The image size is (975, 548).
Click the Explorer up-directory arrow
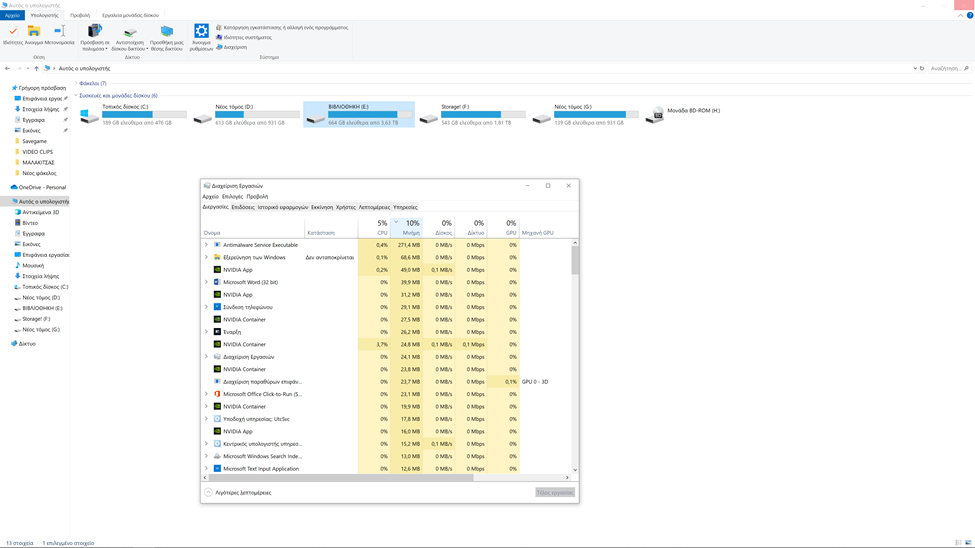pyautogui.click(x=37, y=68)
